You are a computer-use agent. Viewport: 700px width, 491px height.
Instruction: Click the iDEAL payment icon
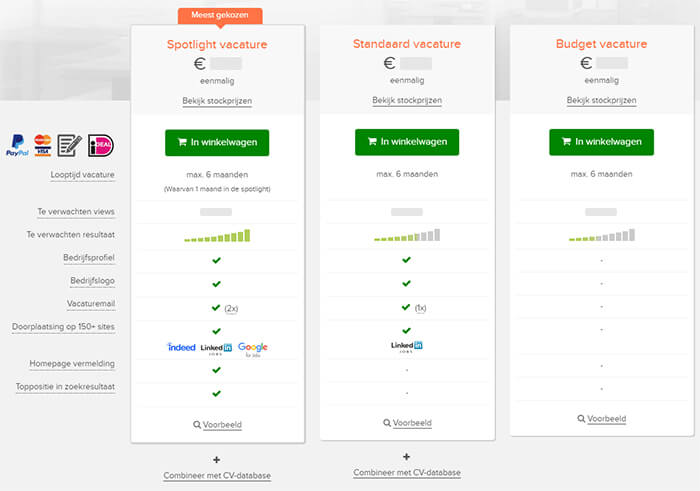tap(100, 145)
